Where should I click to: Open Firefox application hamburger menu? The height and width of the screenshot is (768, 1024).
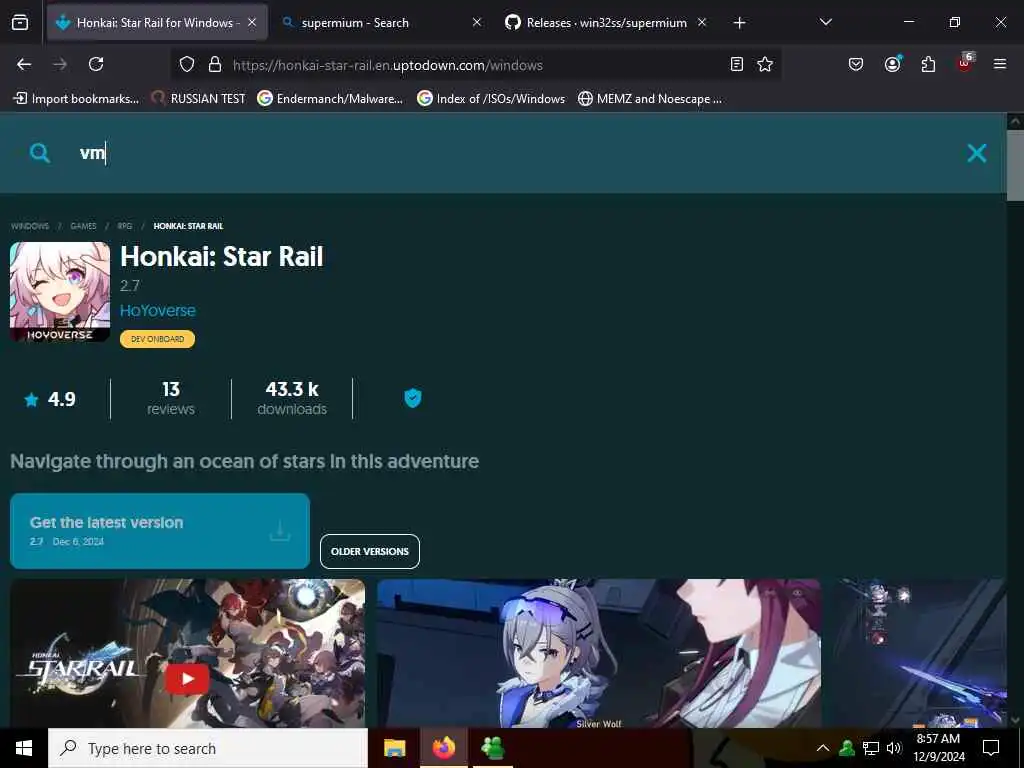[1000, 64]
